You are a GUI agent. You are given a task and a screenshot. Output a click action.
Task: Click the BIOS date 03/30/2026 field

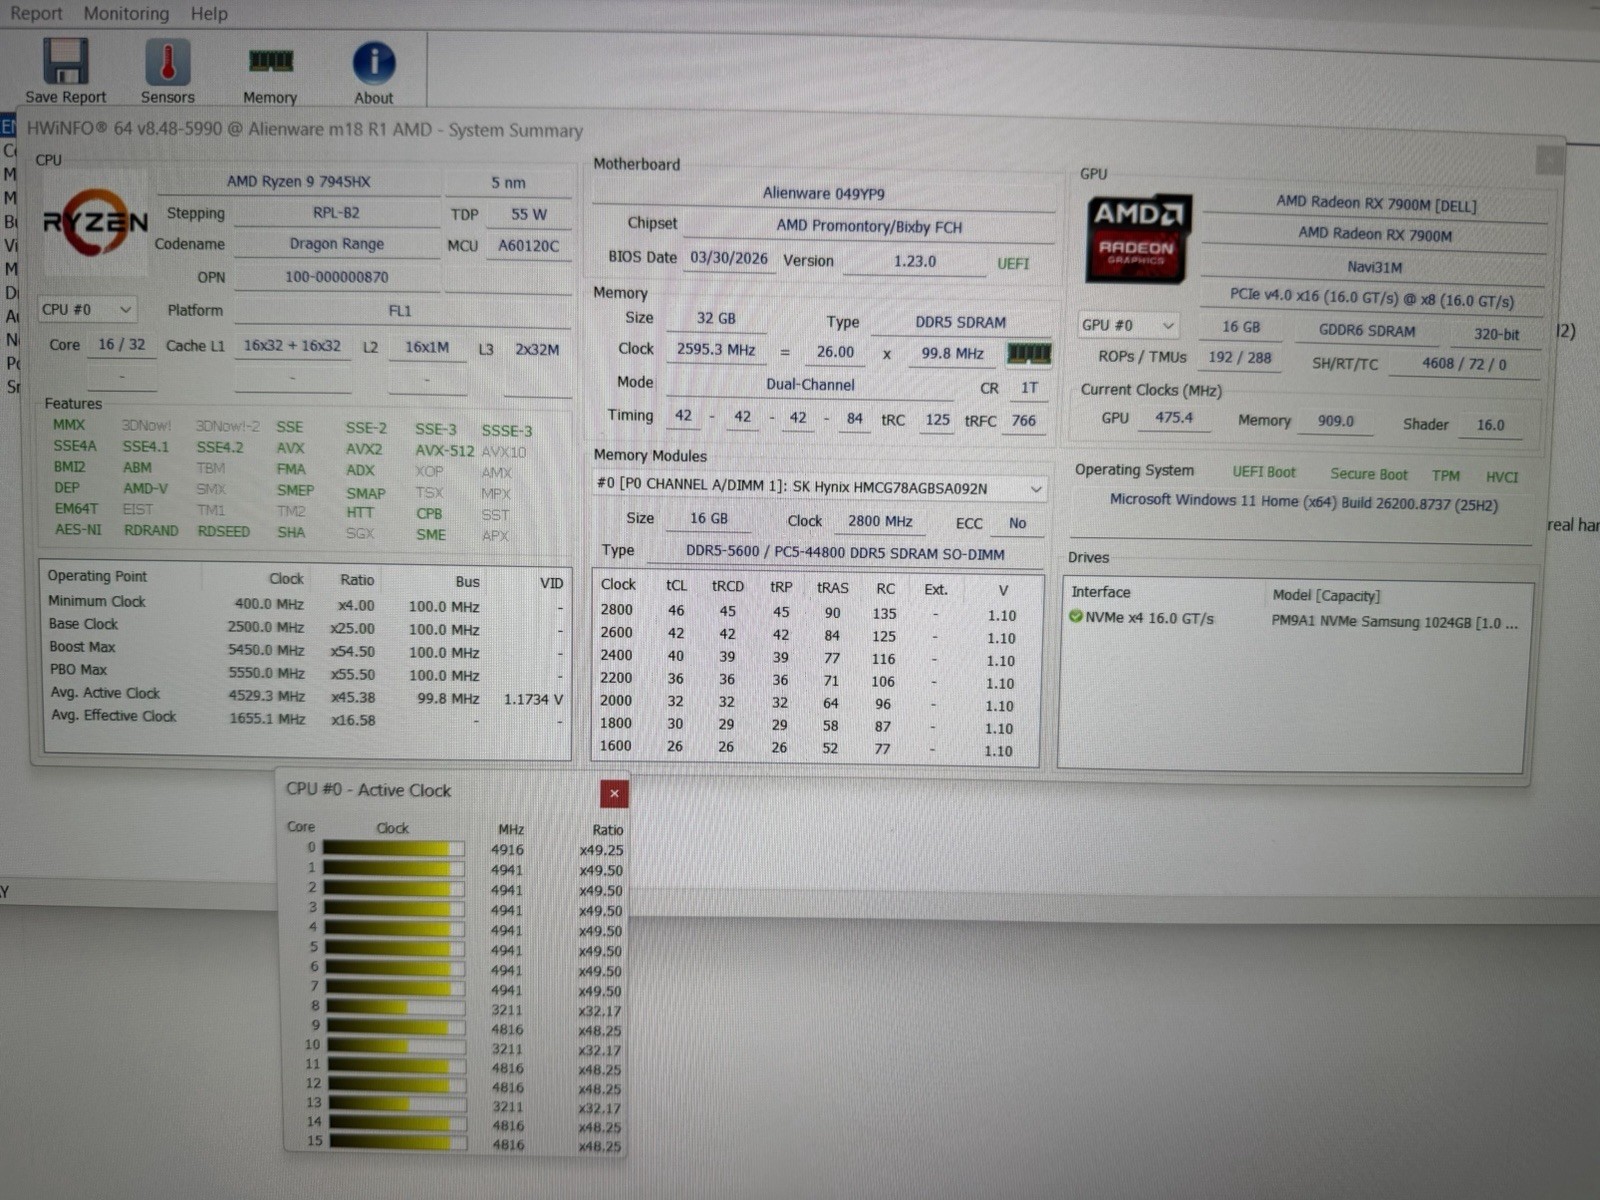coord(728,258)
